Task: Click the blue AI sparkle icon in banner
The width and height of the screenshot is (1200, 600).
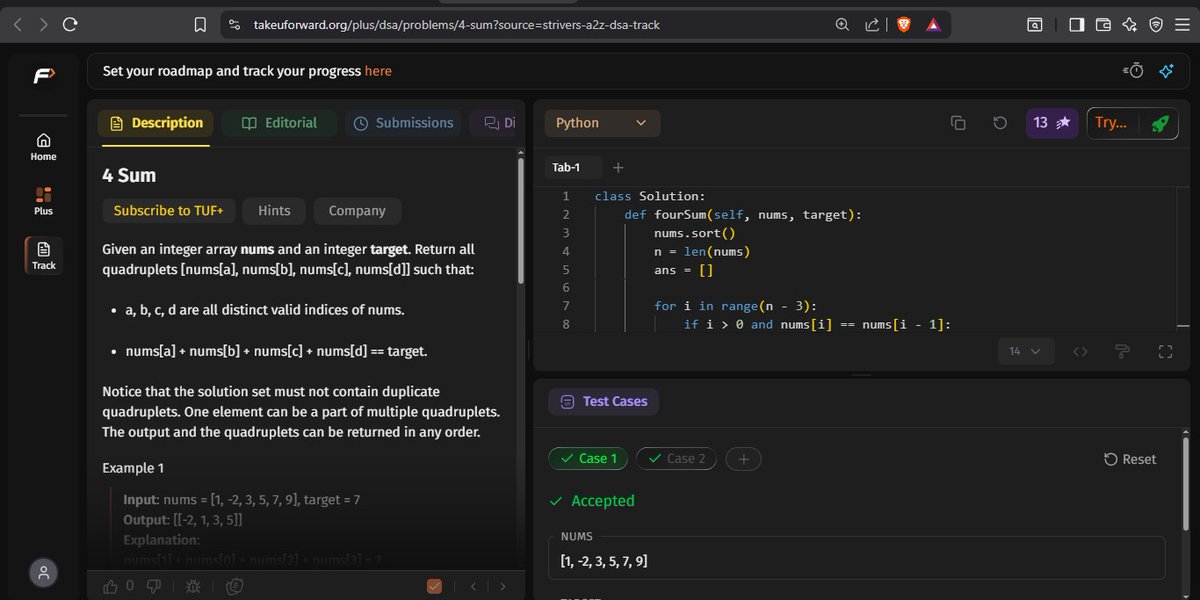Action: coord(1166,70)
